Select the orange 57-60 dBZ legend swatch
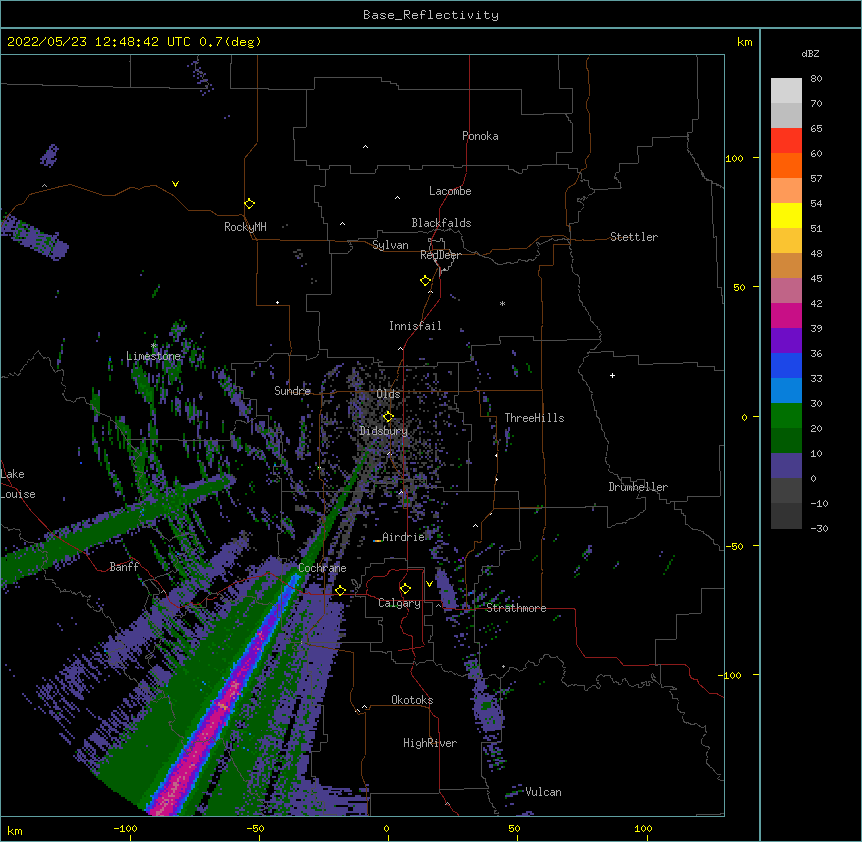 point(786,165)
